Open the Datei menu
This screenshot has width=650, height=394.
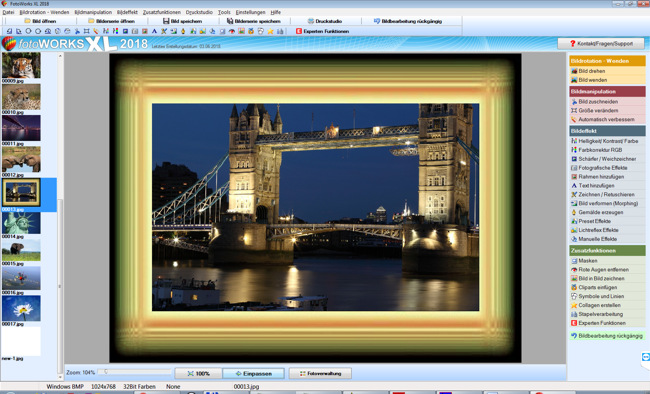8,12
